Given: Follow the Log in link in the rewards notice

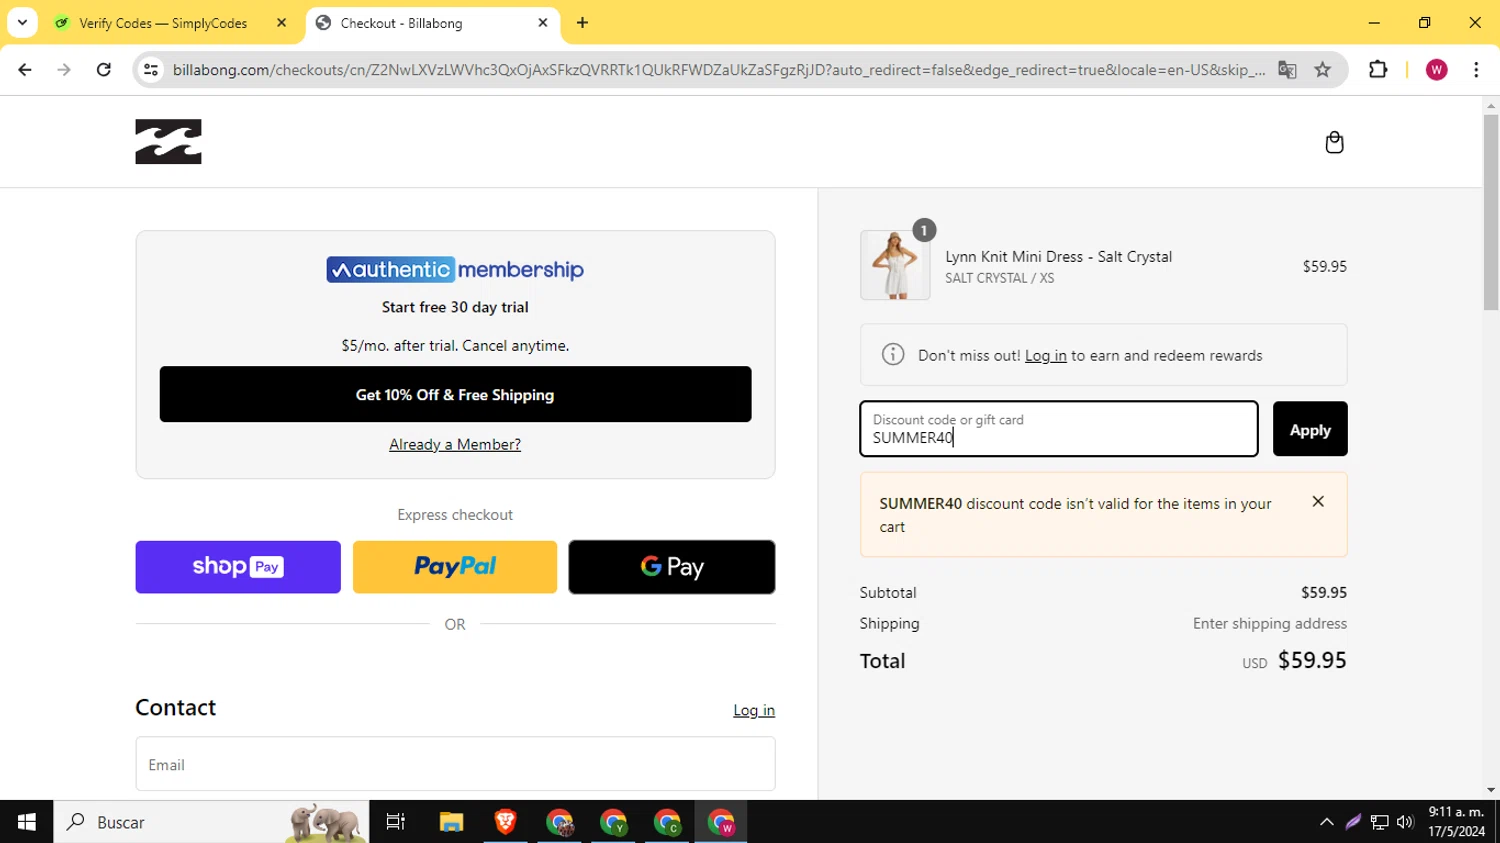Looking at the screenshot, I should pos(1046,356).
